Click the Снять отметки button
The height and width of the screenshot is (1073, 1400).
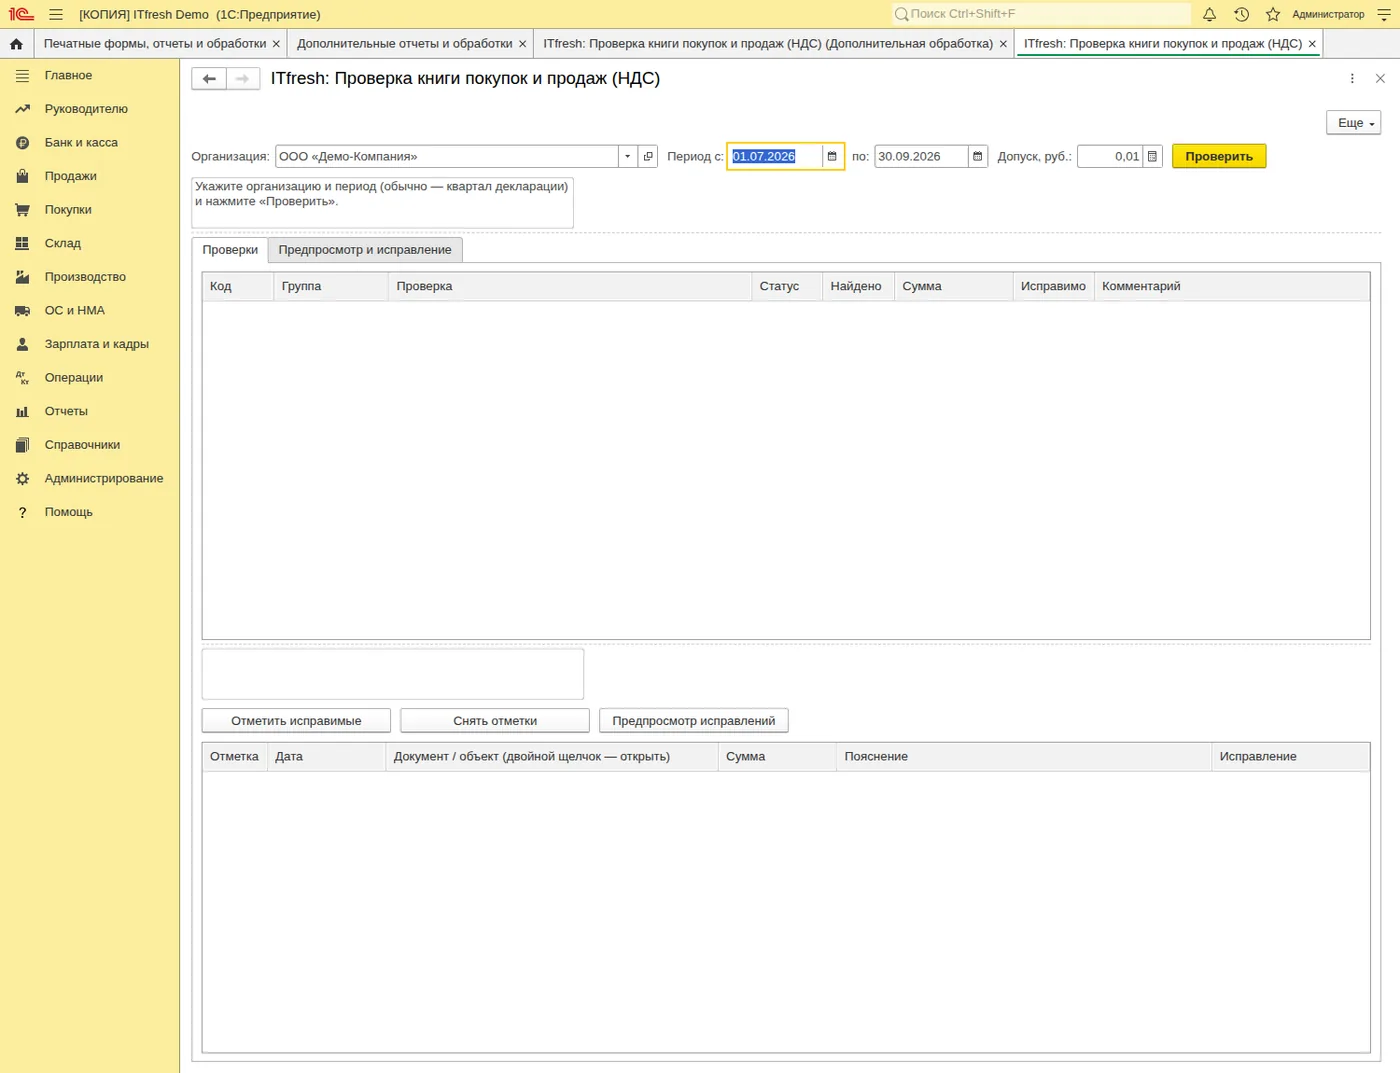(495, 721)
